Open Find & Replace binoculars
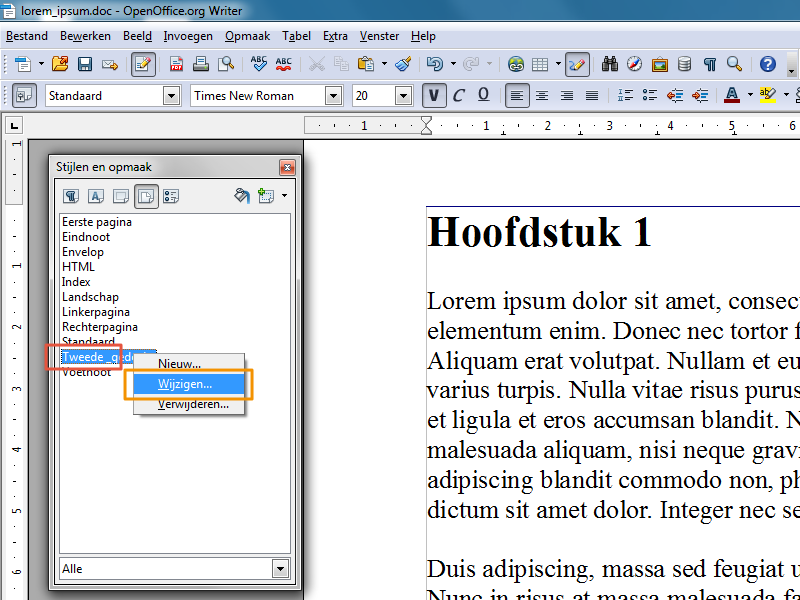This screenshot has width=800, height=600. pyautogui.click(x=610, y=64)
